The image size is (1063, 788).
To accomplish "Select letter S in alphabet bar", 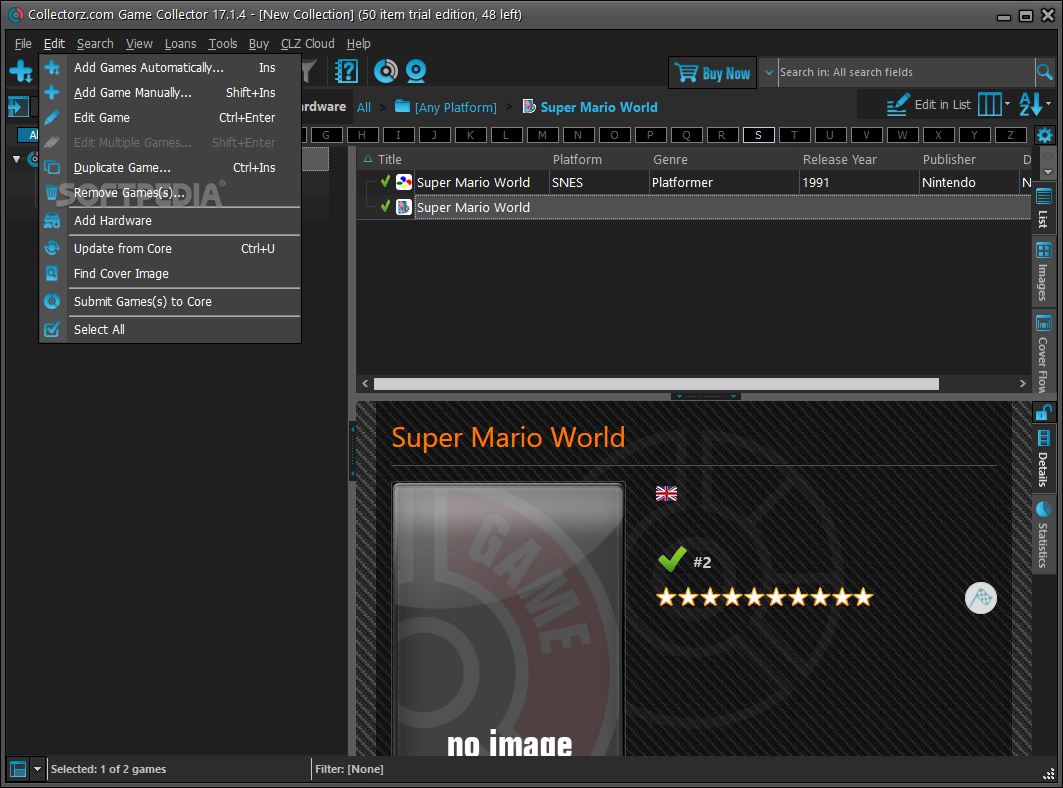I will [x=758, y=135].
